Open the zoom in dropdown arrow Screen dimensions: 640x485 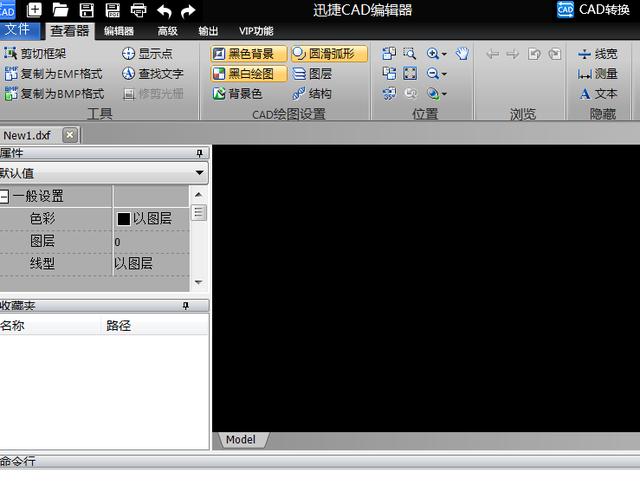click(444, 54)
